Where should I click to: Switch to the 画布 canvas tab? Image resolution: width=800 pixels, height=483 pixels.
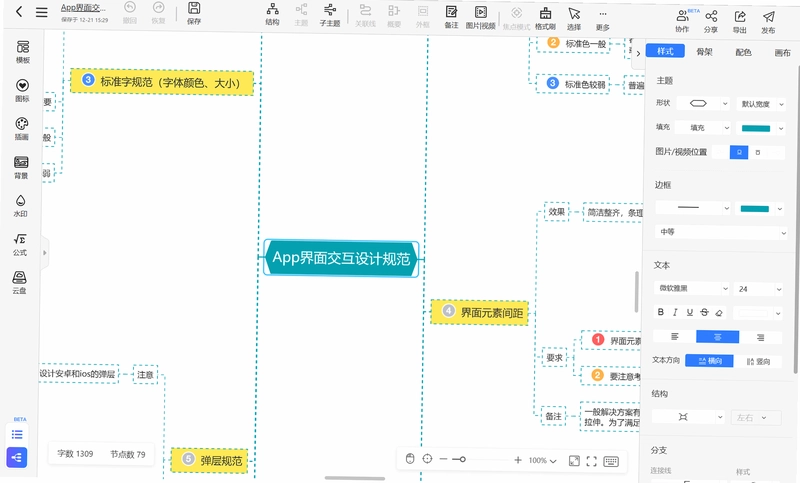coord(782,53)
